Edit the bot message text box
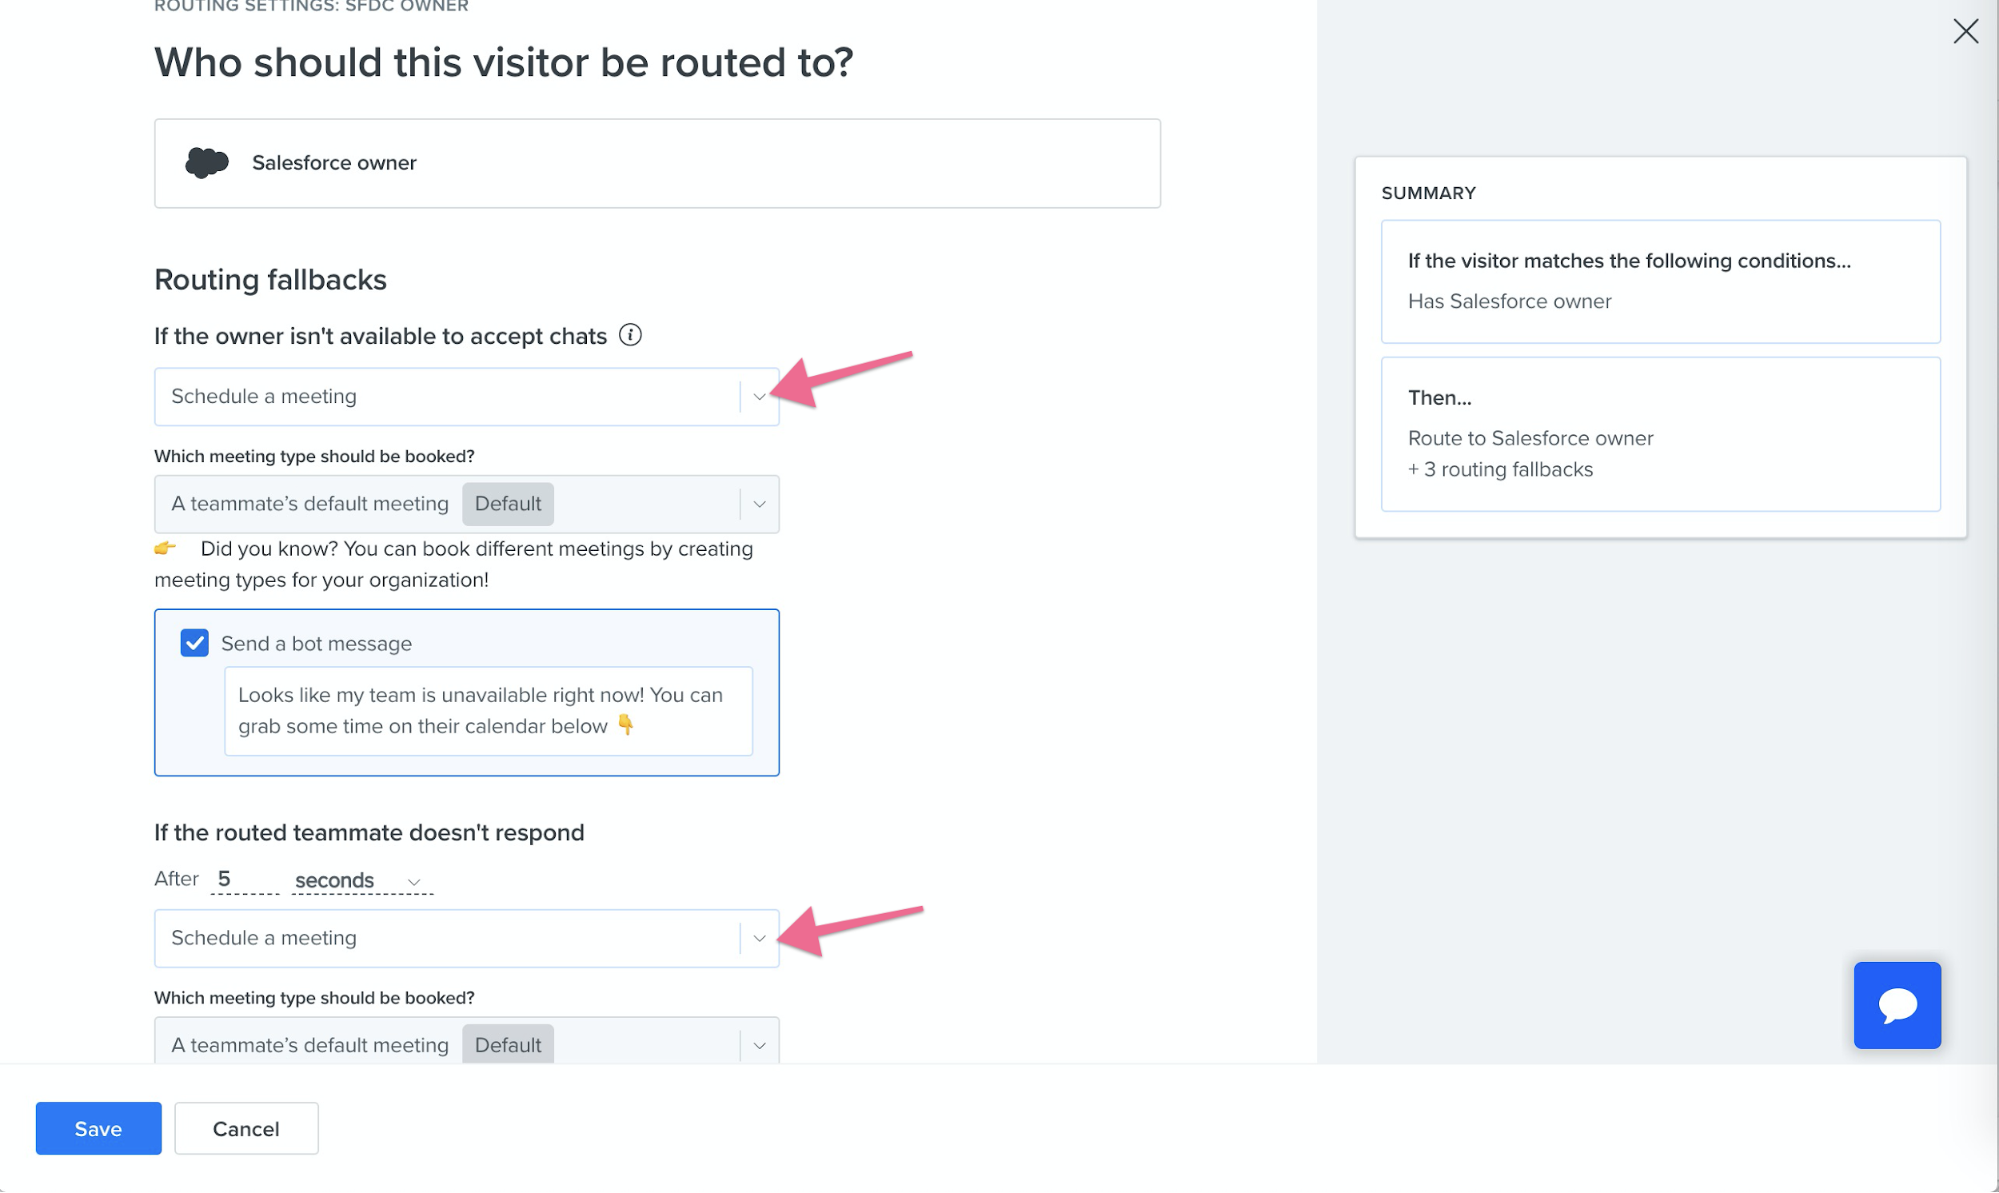The height and width of the screenshot is (1193, 1999). (x=488, y=711)
